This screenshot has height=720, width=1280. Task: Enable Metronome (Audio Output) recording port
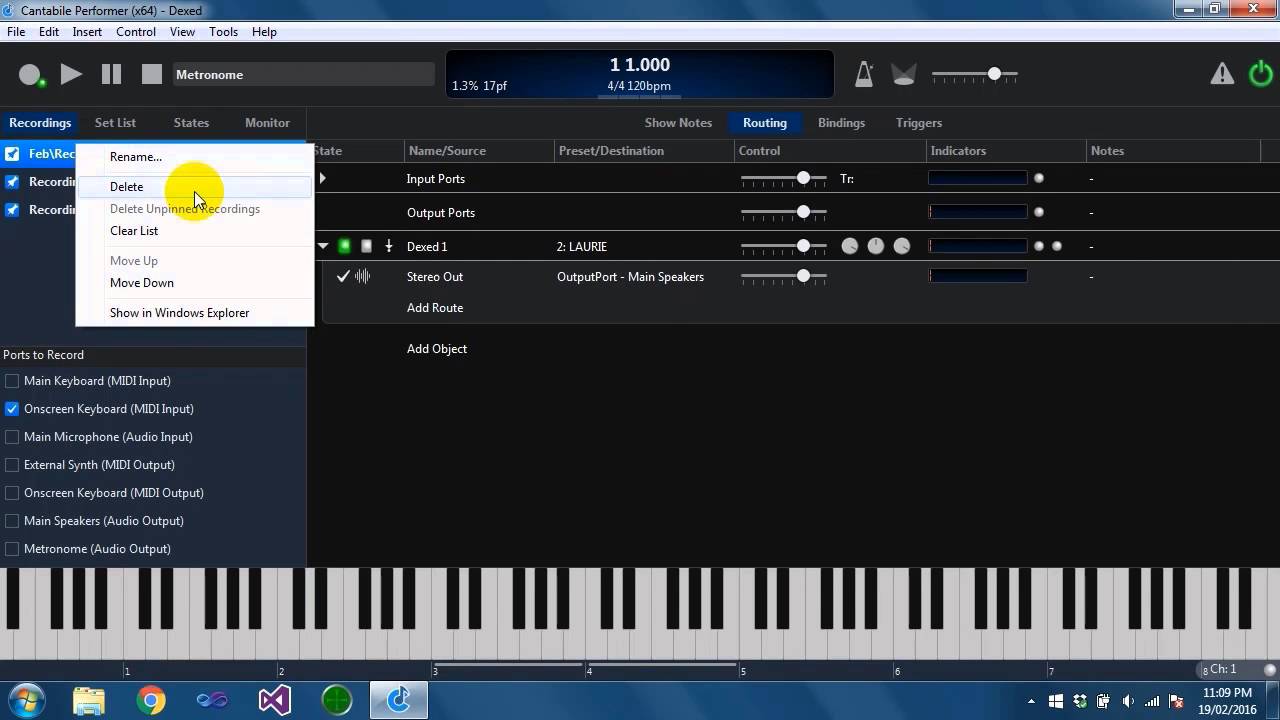pyautogui.click(x=12, y=549)
